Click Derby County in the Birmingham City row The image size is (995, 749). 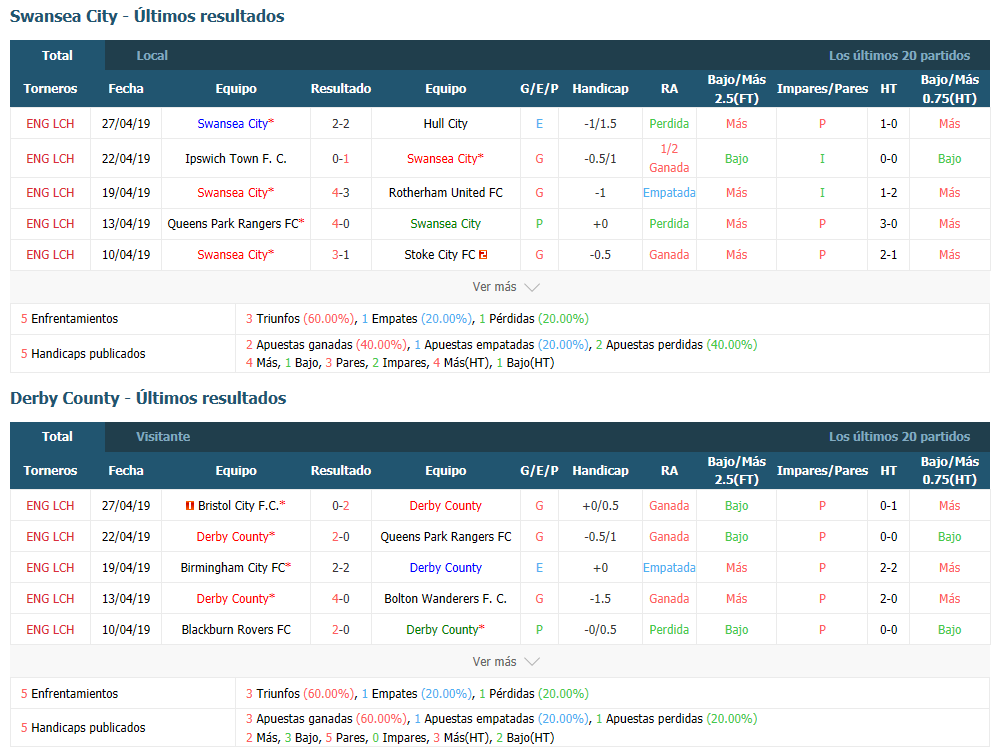pyautogui.click(x=445, y=567)
